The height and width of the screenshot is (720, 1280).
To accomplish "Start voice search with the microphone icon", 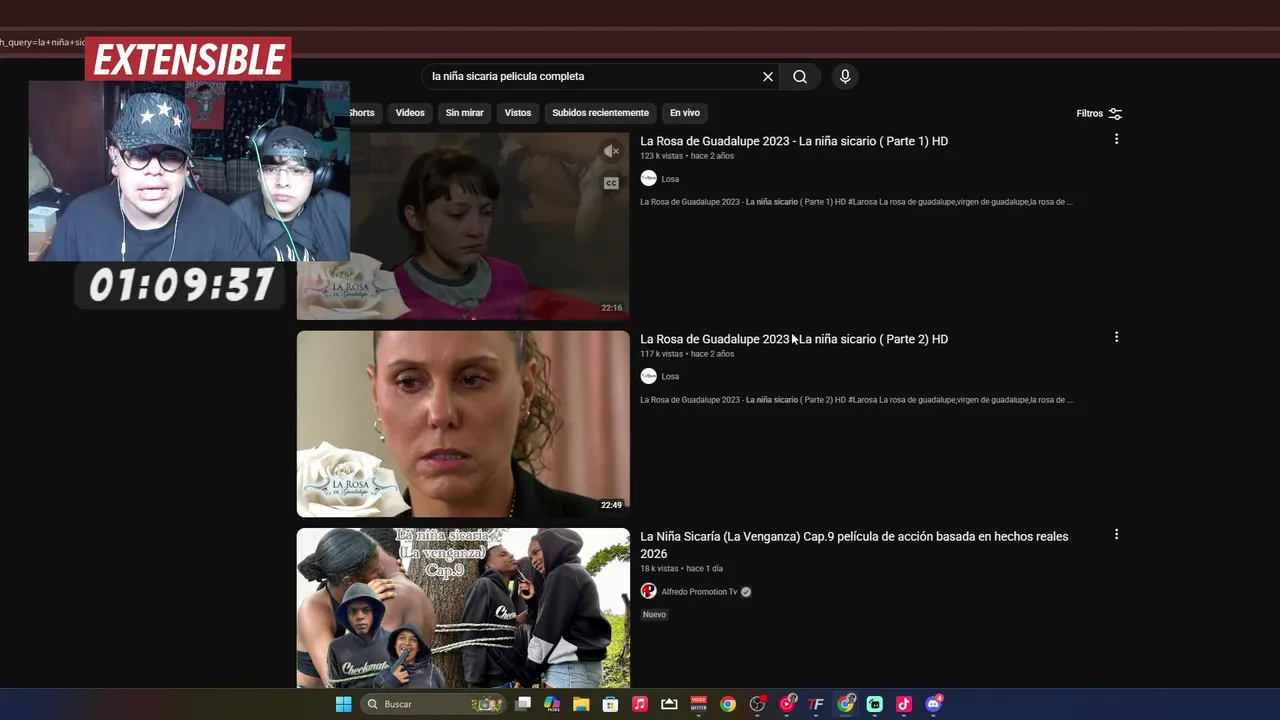I will coord(845,76).
